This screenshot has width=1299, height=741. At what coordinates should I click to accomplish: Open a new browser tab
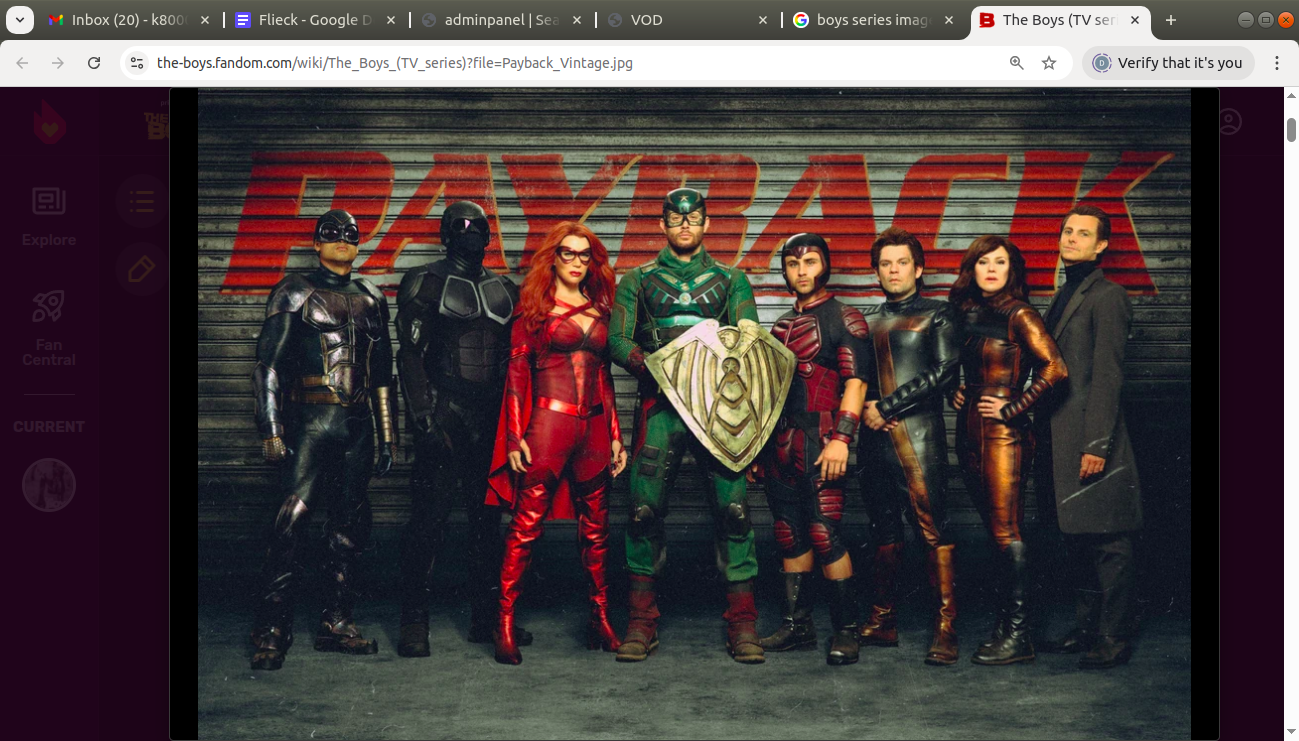[x=1171, y=20]
